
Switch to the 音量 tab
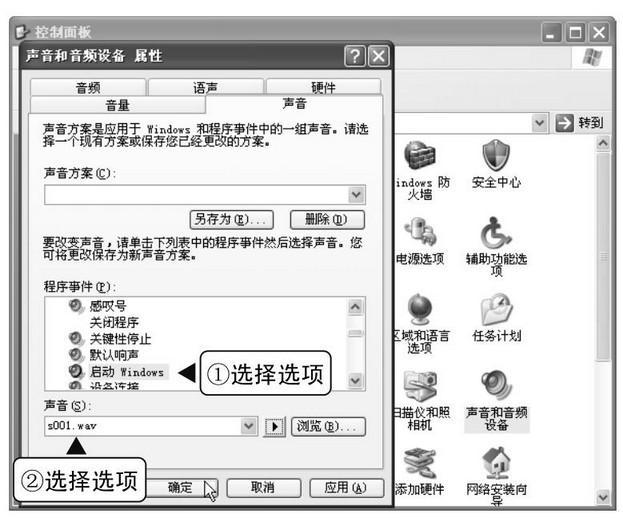click(x=118, y=105)
